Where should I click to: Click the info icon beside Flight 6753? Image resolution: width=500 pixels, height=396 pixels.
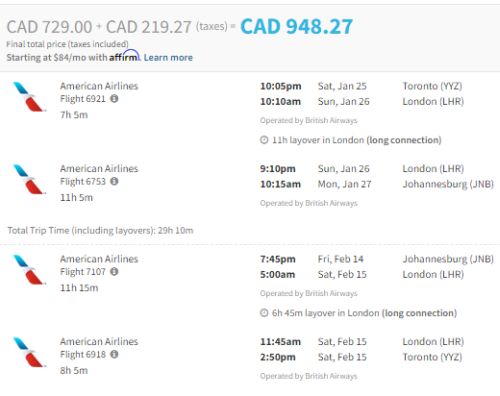click(x=114, y=181)
